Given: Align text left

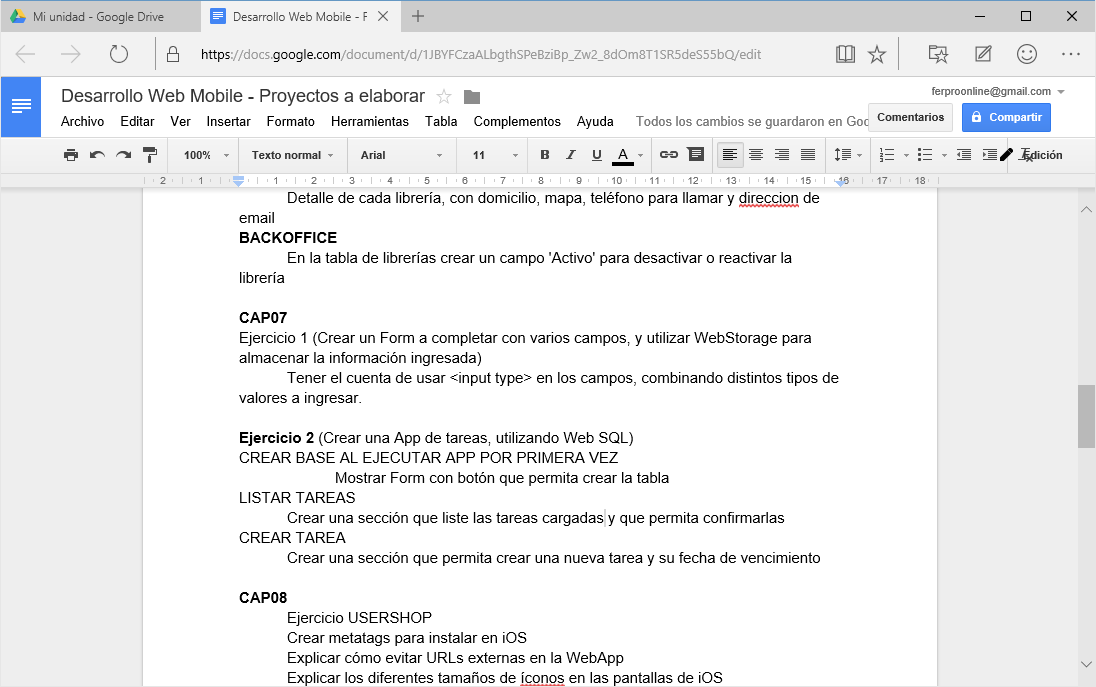Looking at the screenshot, I should (730, 155).
